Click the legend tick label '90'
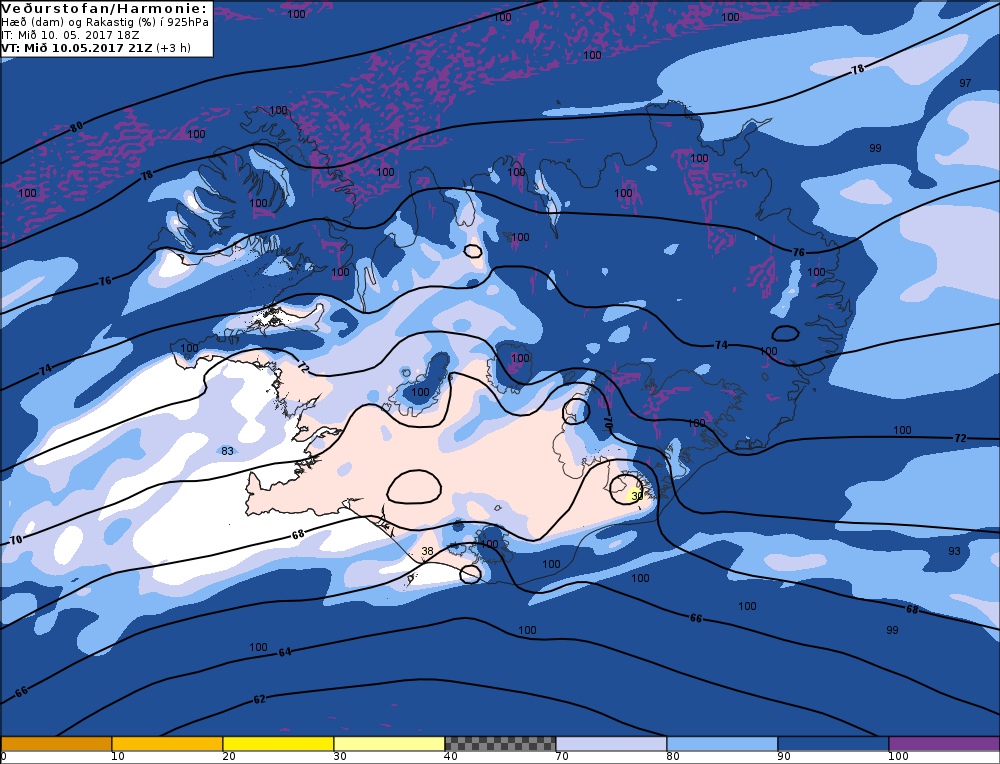The image size is (1000, 764). tap(784, 756)
